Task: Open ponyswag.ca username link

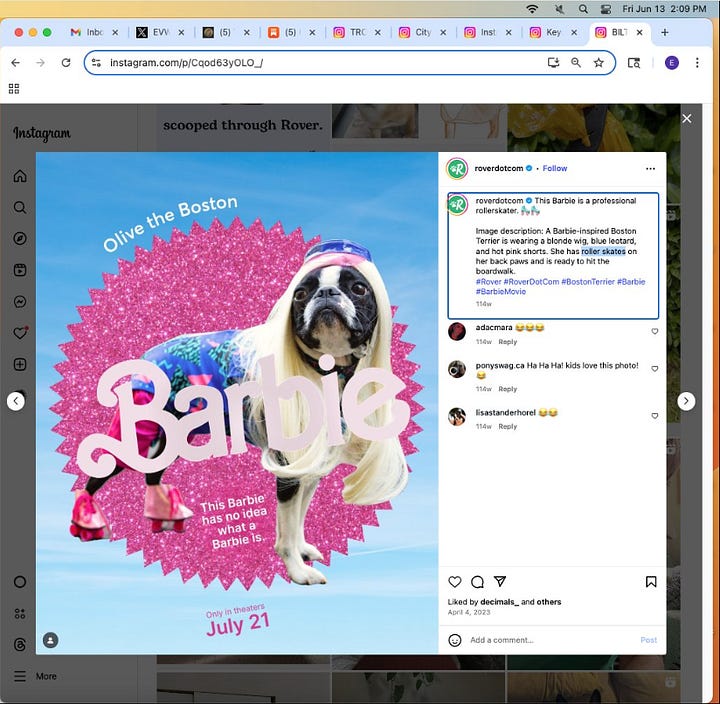Action: (x=500, y=366)
